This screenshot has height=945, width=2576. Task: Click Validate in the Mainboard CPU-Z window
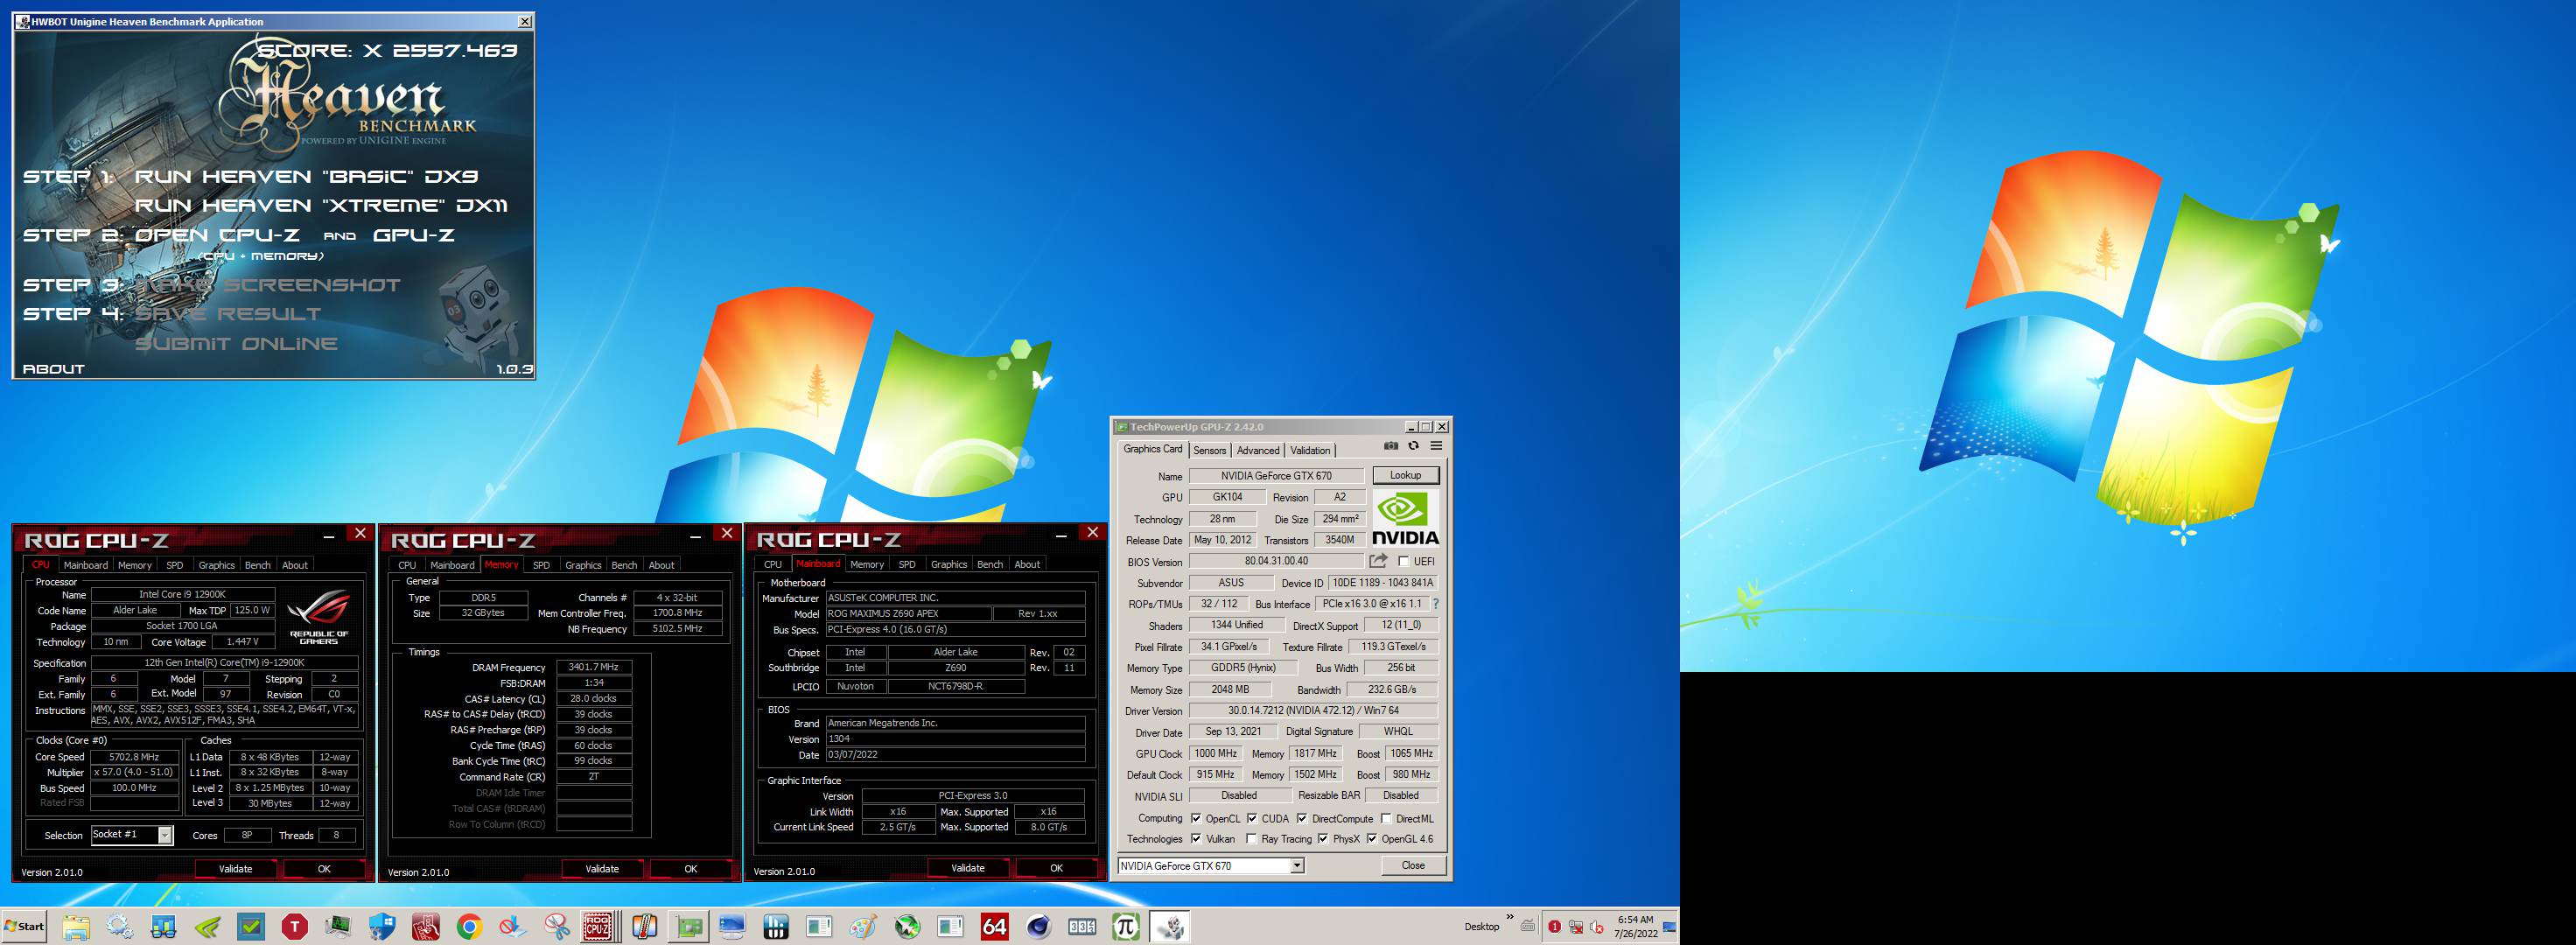(968, 868)
